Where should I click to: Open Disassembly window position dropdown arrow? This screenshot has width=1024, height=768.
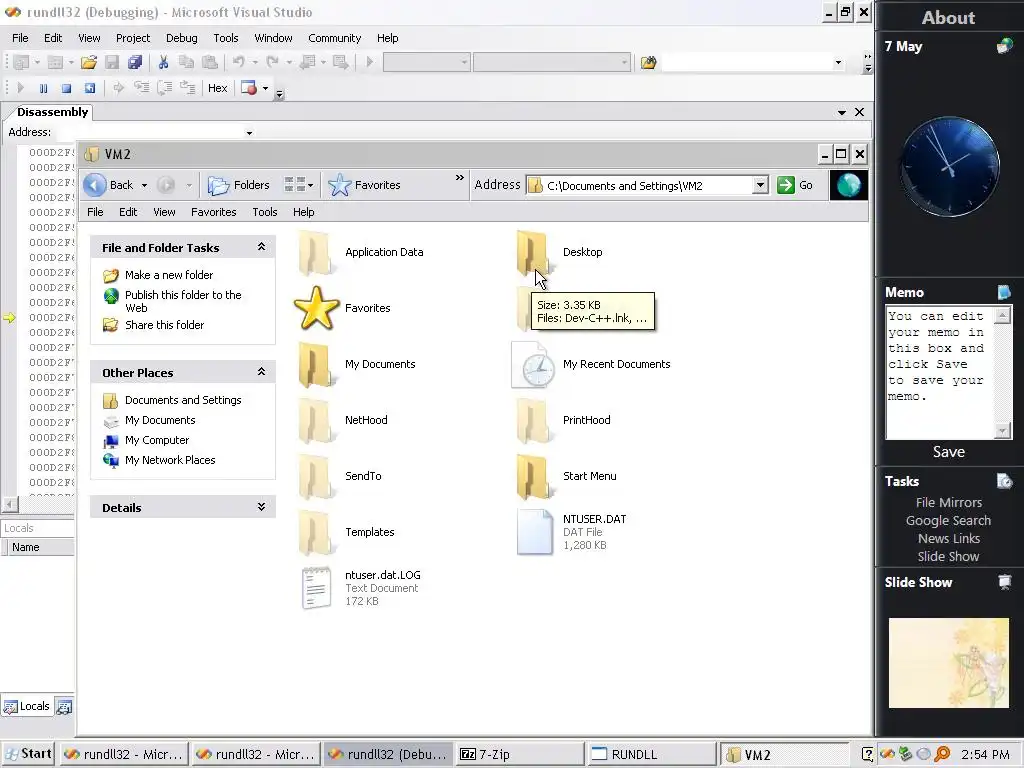coord(842,112)
